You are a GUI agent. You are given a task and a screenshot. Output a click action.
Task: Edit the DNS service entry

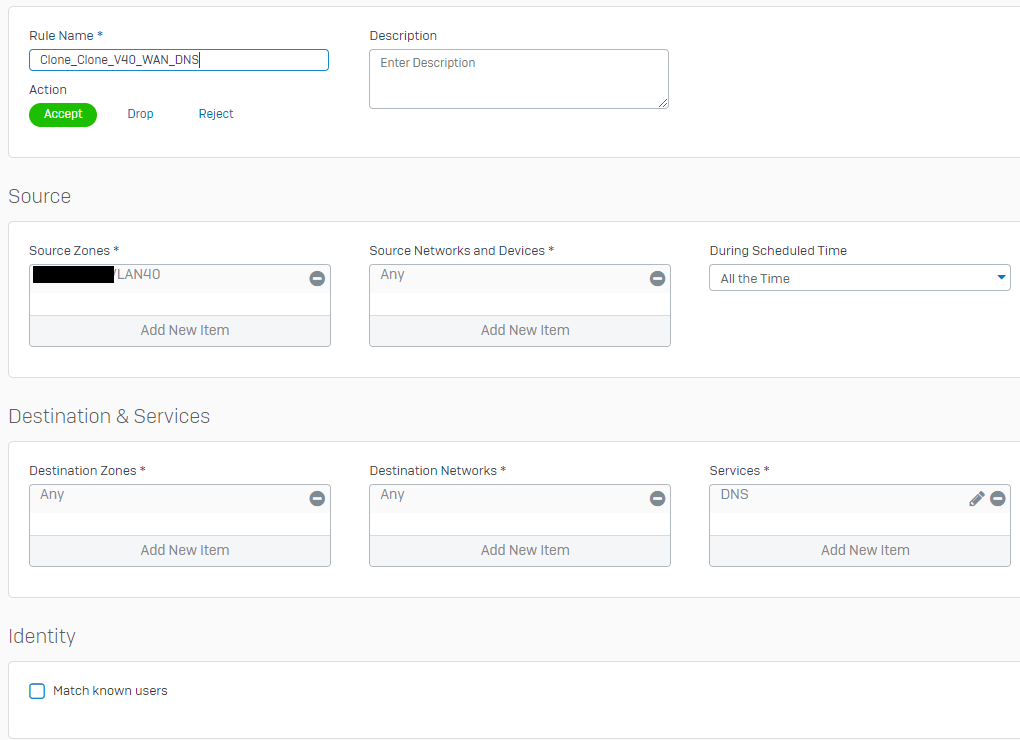pos(977,498)
